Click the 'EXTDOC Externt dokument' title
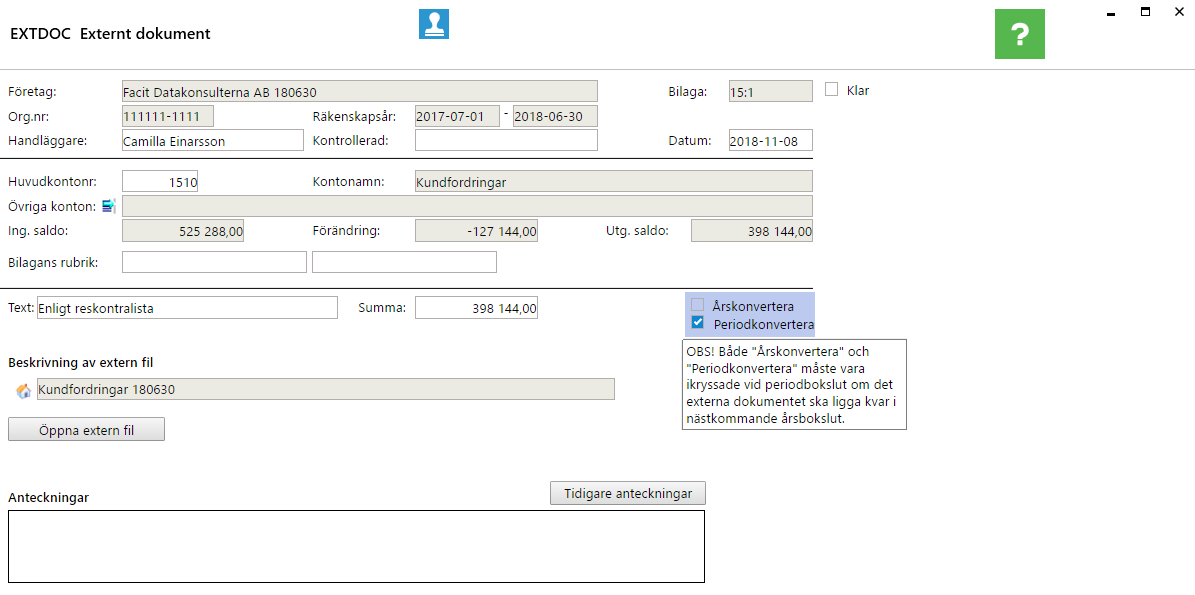This screenshot has height=595, width=1195. coord(111,34)
